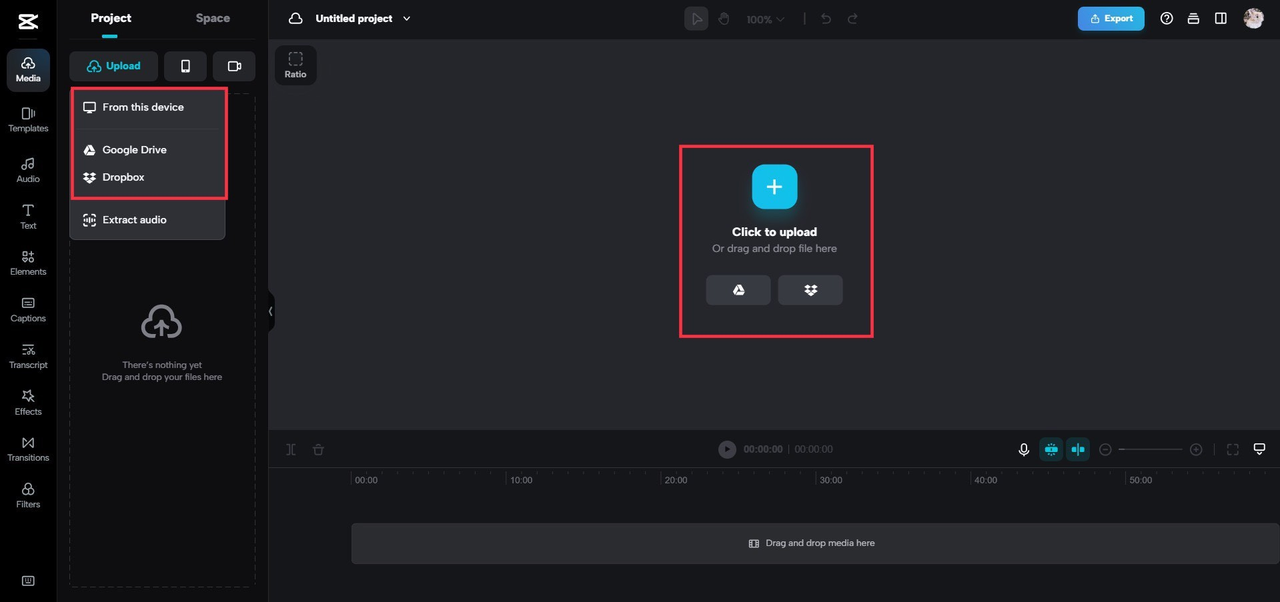
Task: Click the Upload button
Action: point(114,66)
